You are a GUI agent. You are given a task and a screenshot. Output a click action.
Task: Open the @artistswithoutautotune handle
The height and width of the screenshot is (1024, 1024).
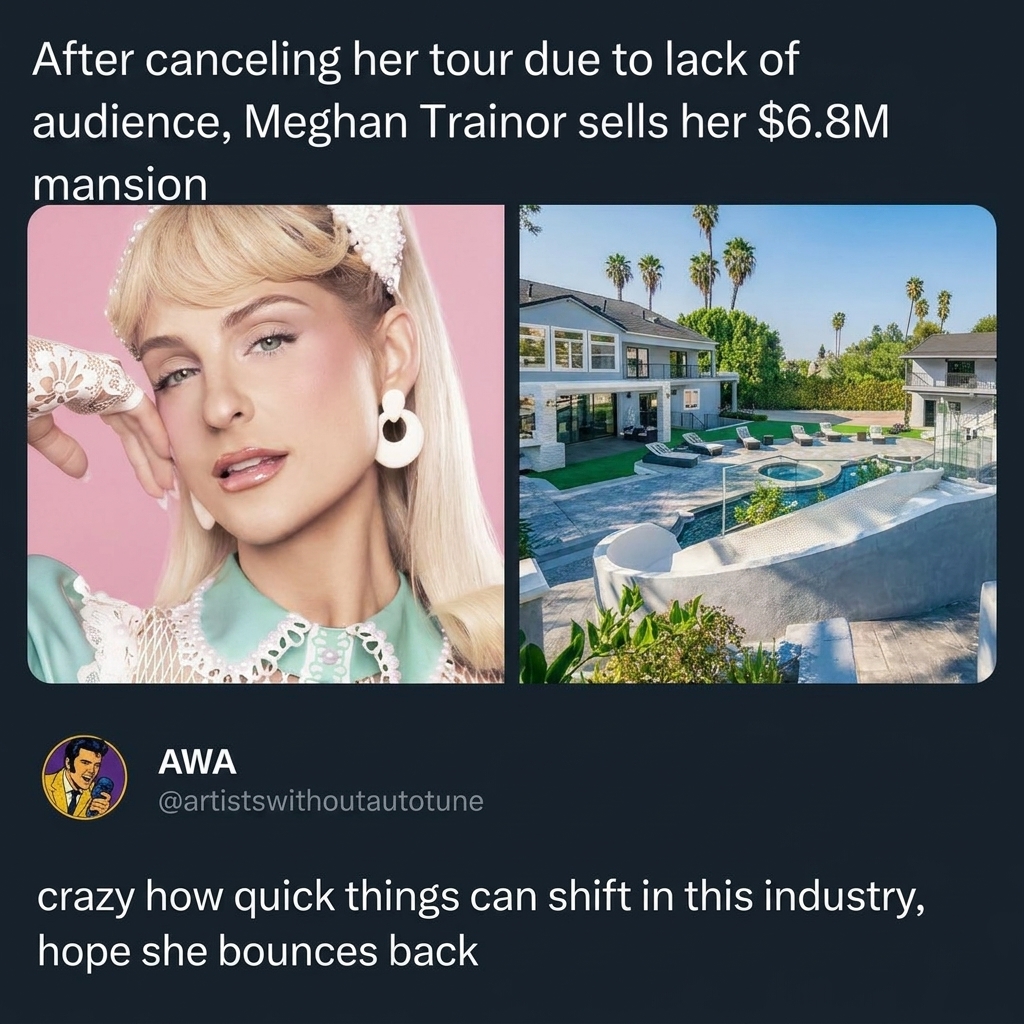(321, 801)
